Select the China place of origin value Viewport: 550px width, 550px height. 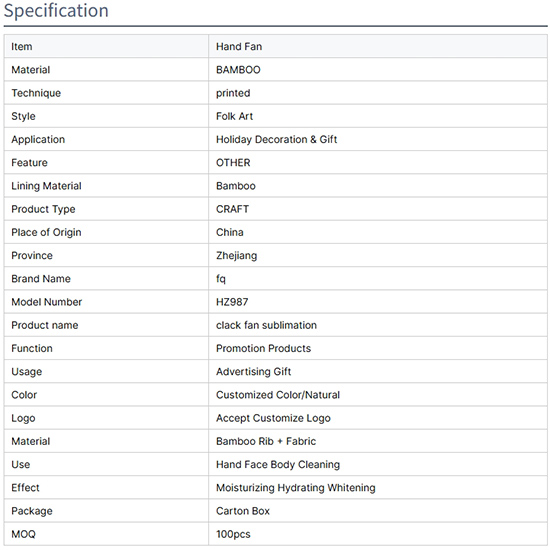click(230, 232)
